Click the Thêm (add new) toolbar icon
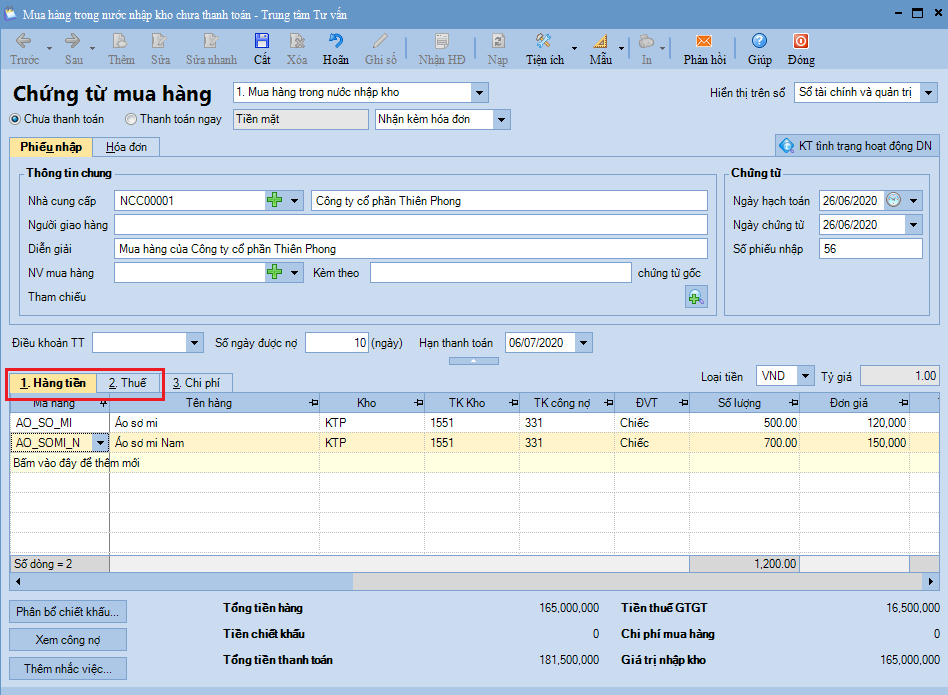This screenshot has width=948, height=695. (120, 41)
